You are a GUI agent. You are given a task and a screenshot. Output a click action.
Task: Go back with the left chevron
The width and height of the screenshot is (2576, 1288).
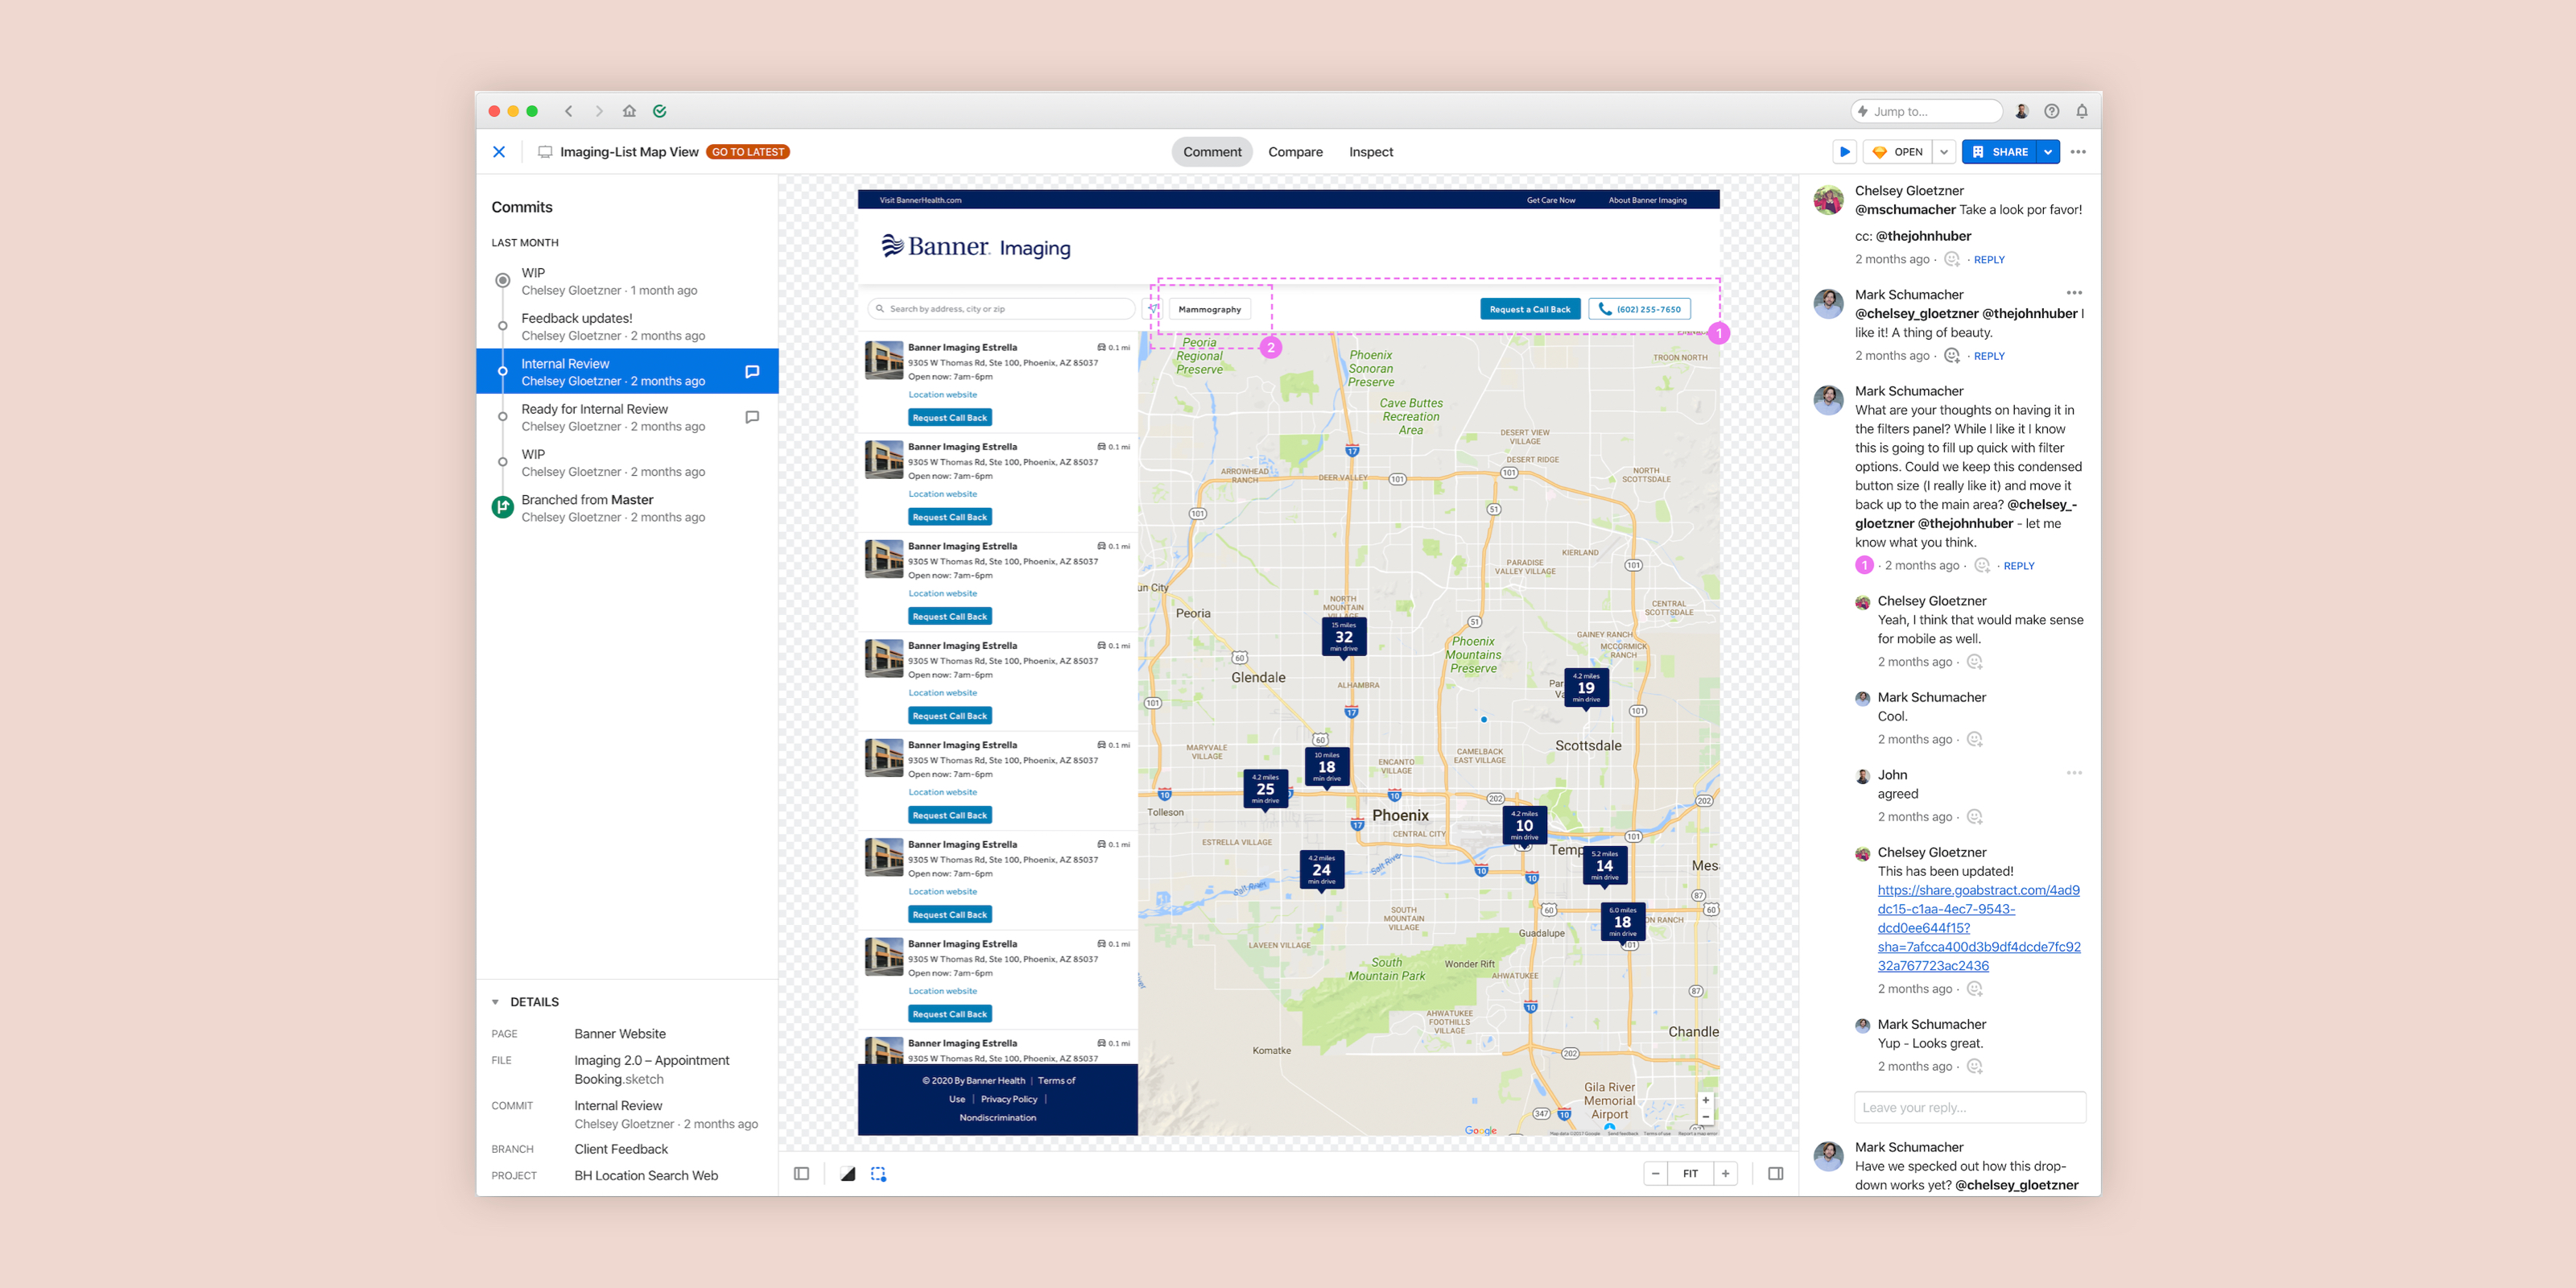tap(568, 111)
